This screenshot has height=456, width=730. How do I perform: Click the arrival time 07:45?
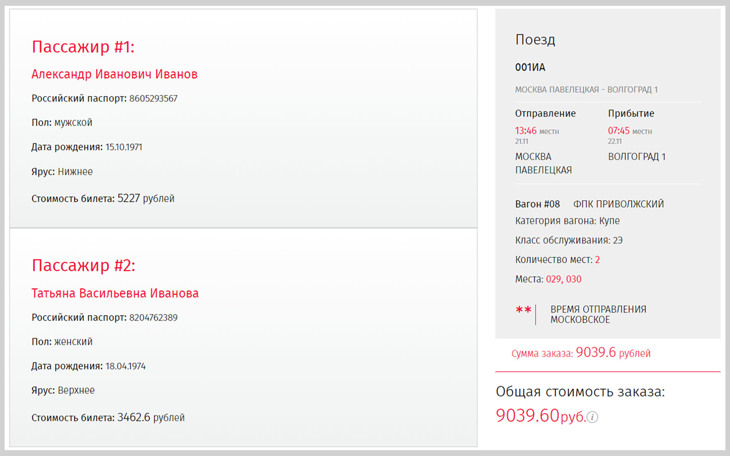[619, 130]
